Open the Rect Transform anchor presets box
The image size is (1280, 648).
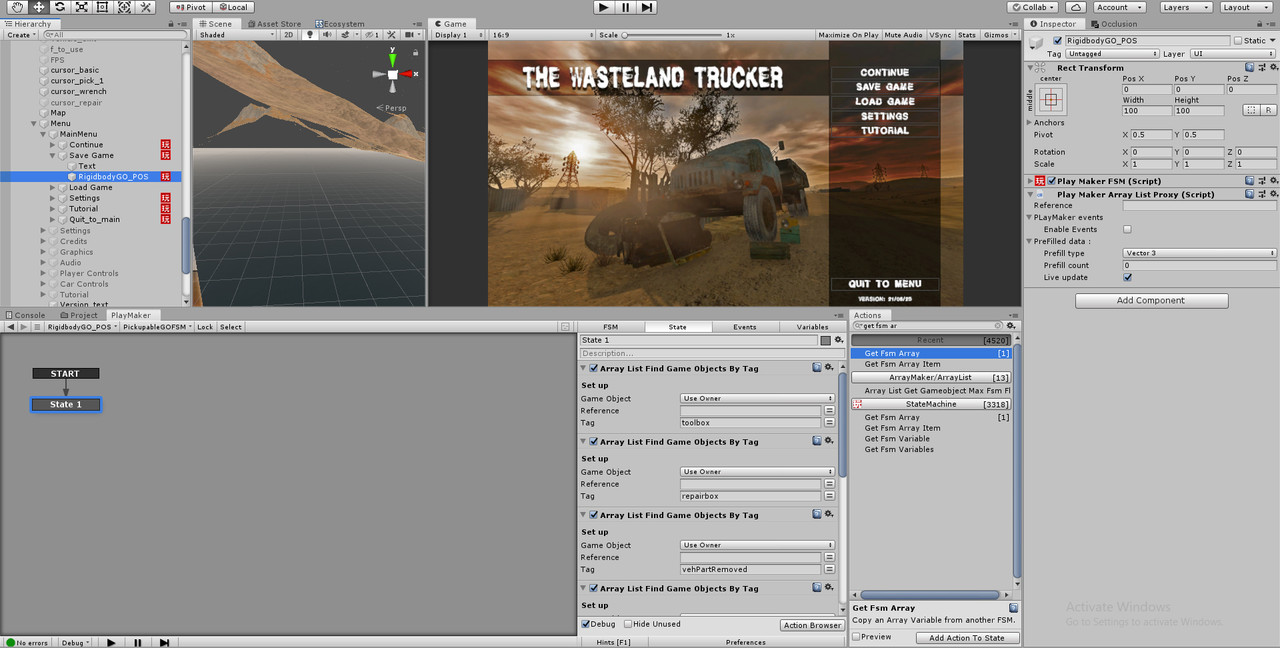(1051, 99)
